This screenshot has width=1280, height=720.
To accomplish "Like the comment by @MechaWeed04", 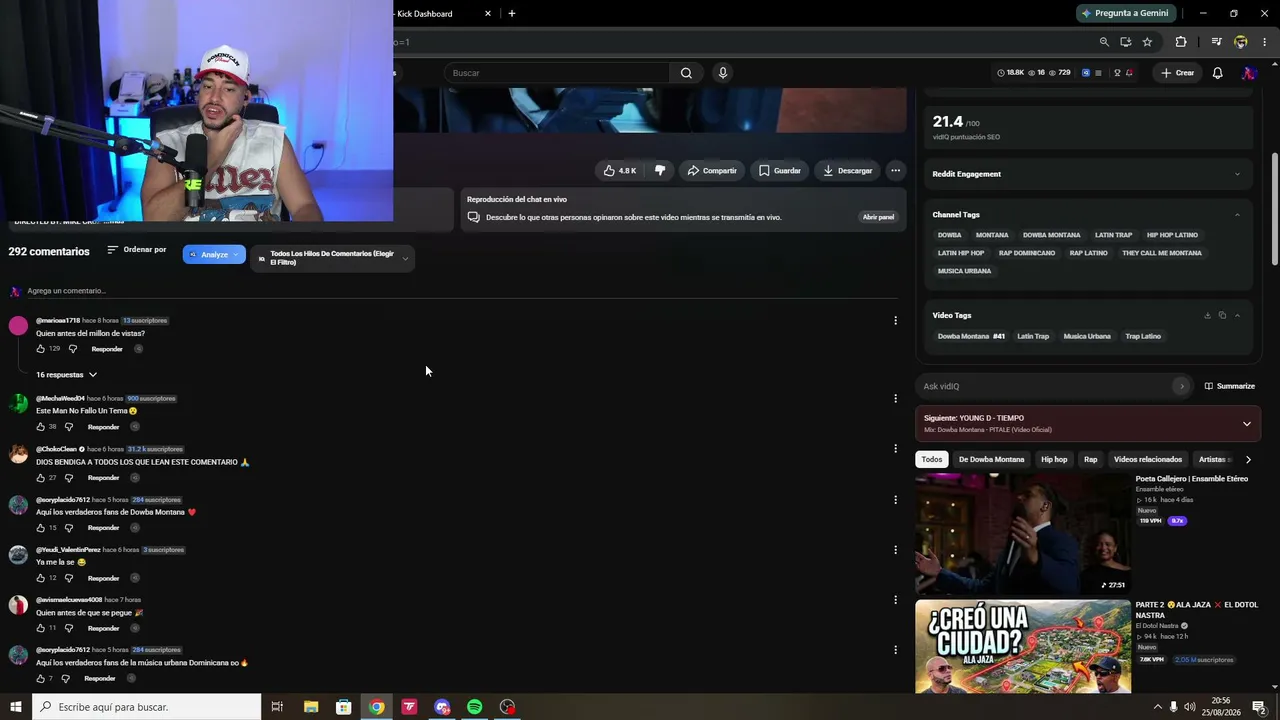I will pos(41,427).
